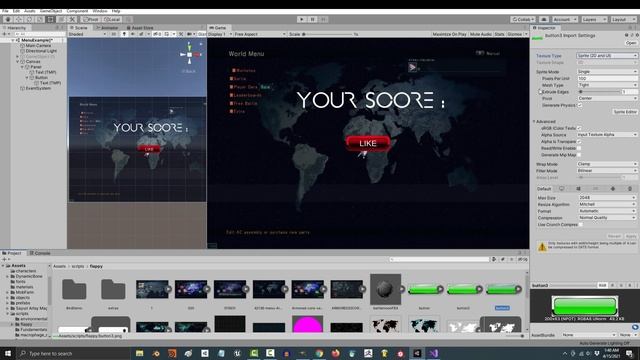The height and width of the screenshot is (360, 640).
Task: Enable the Read/Write Enabled checkbox
Action: [579, 148]
